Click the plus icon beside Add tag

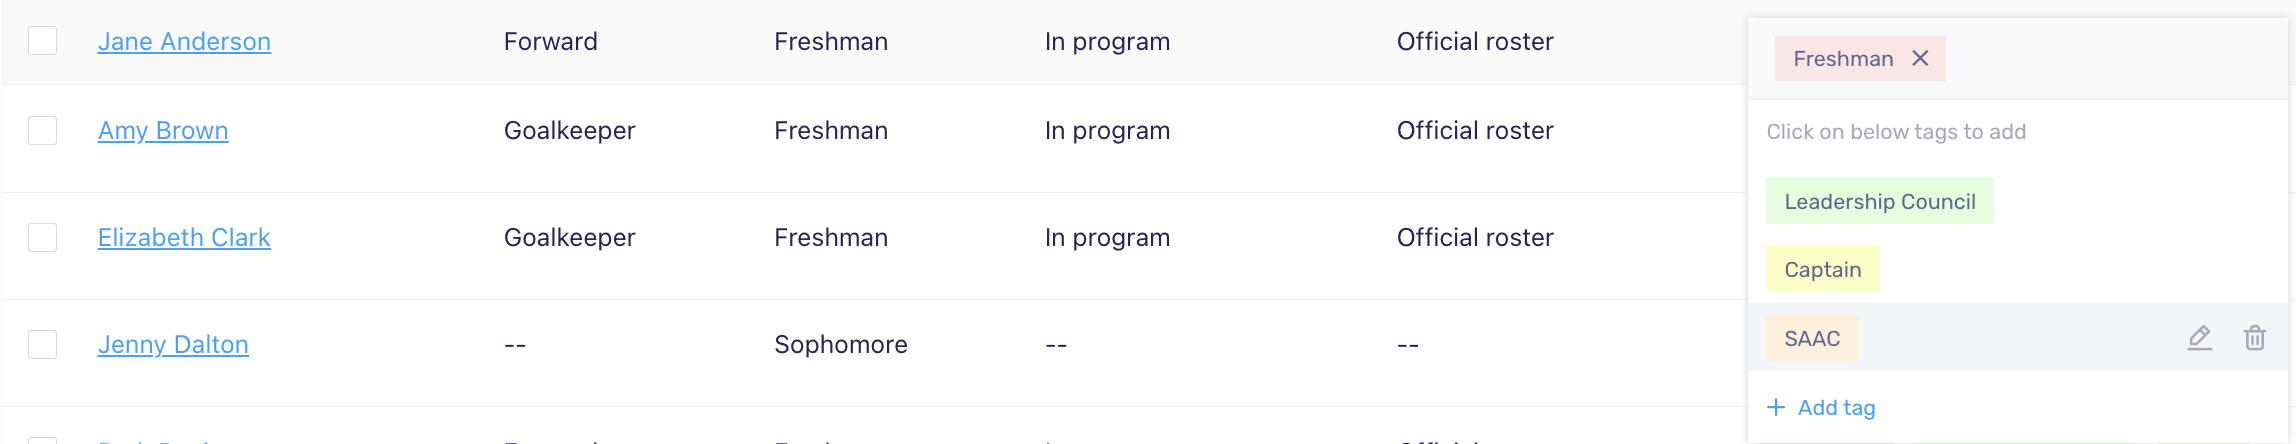(x=1776, y=407)
